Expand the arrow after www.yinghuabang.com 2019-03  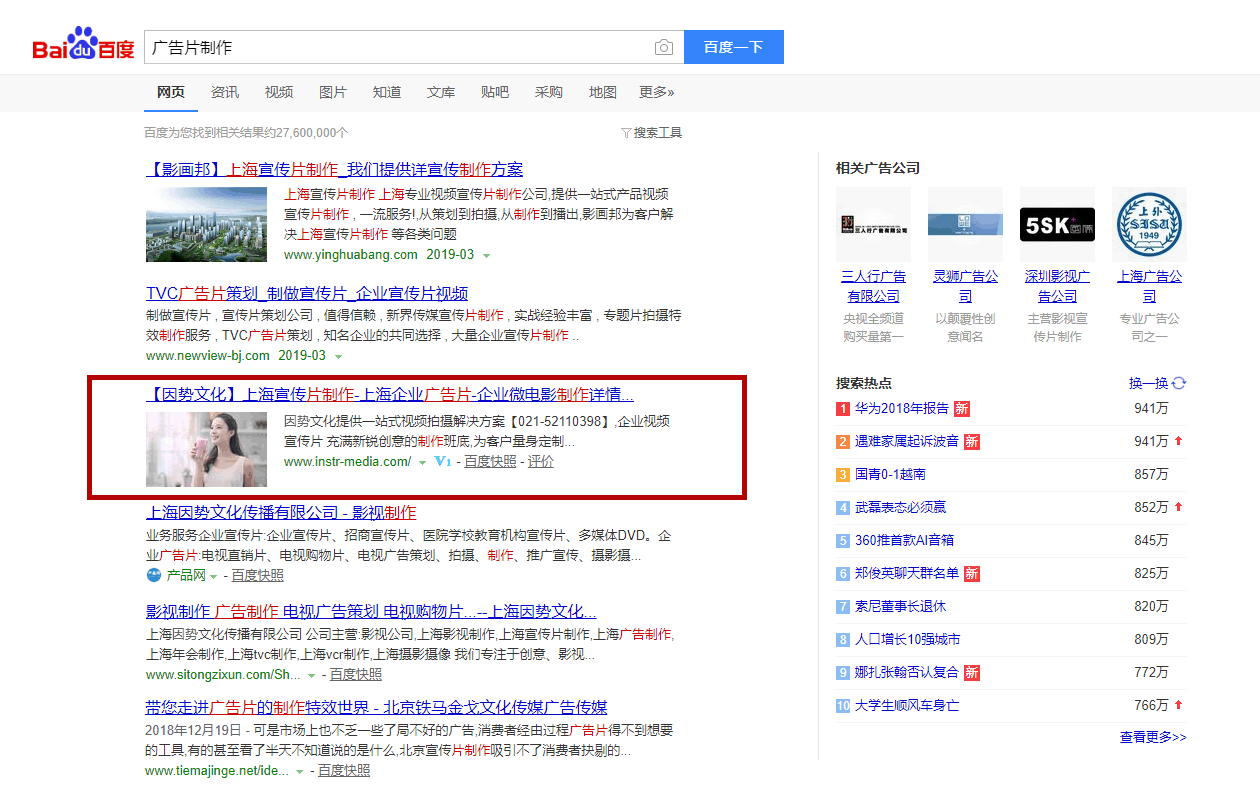pyautogui.click(x=487, y=256)
